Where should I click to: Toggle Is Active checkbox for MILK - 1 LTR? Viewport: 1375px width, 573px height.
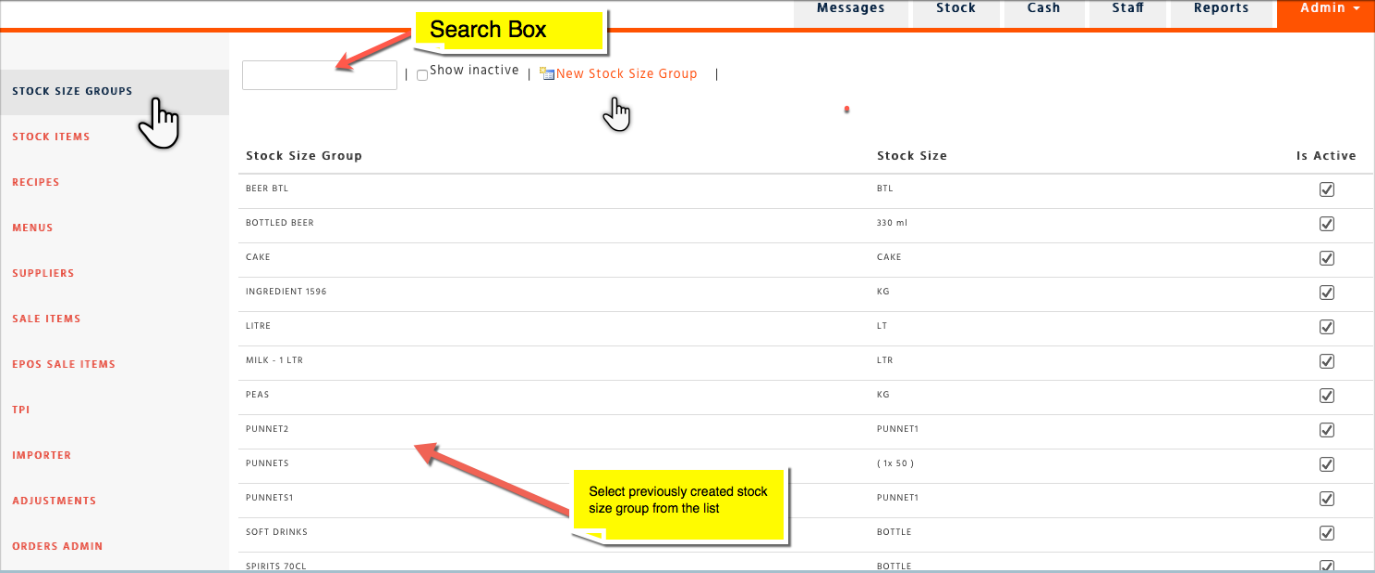pyautogui.click(x=1327, y=361)
